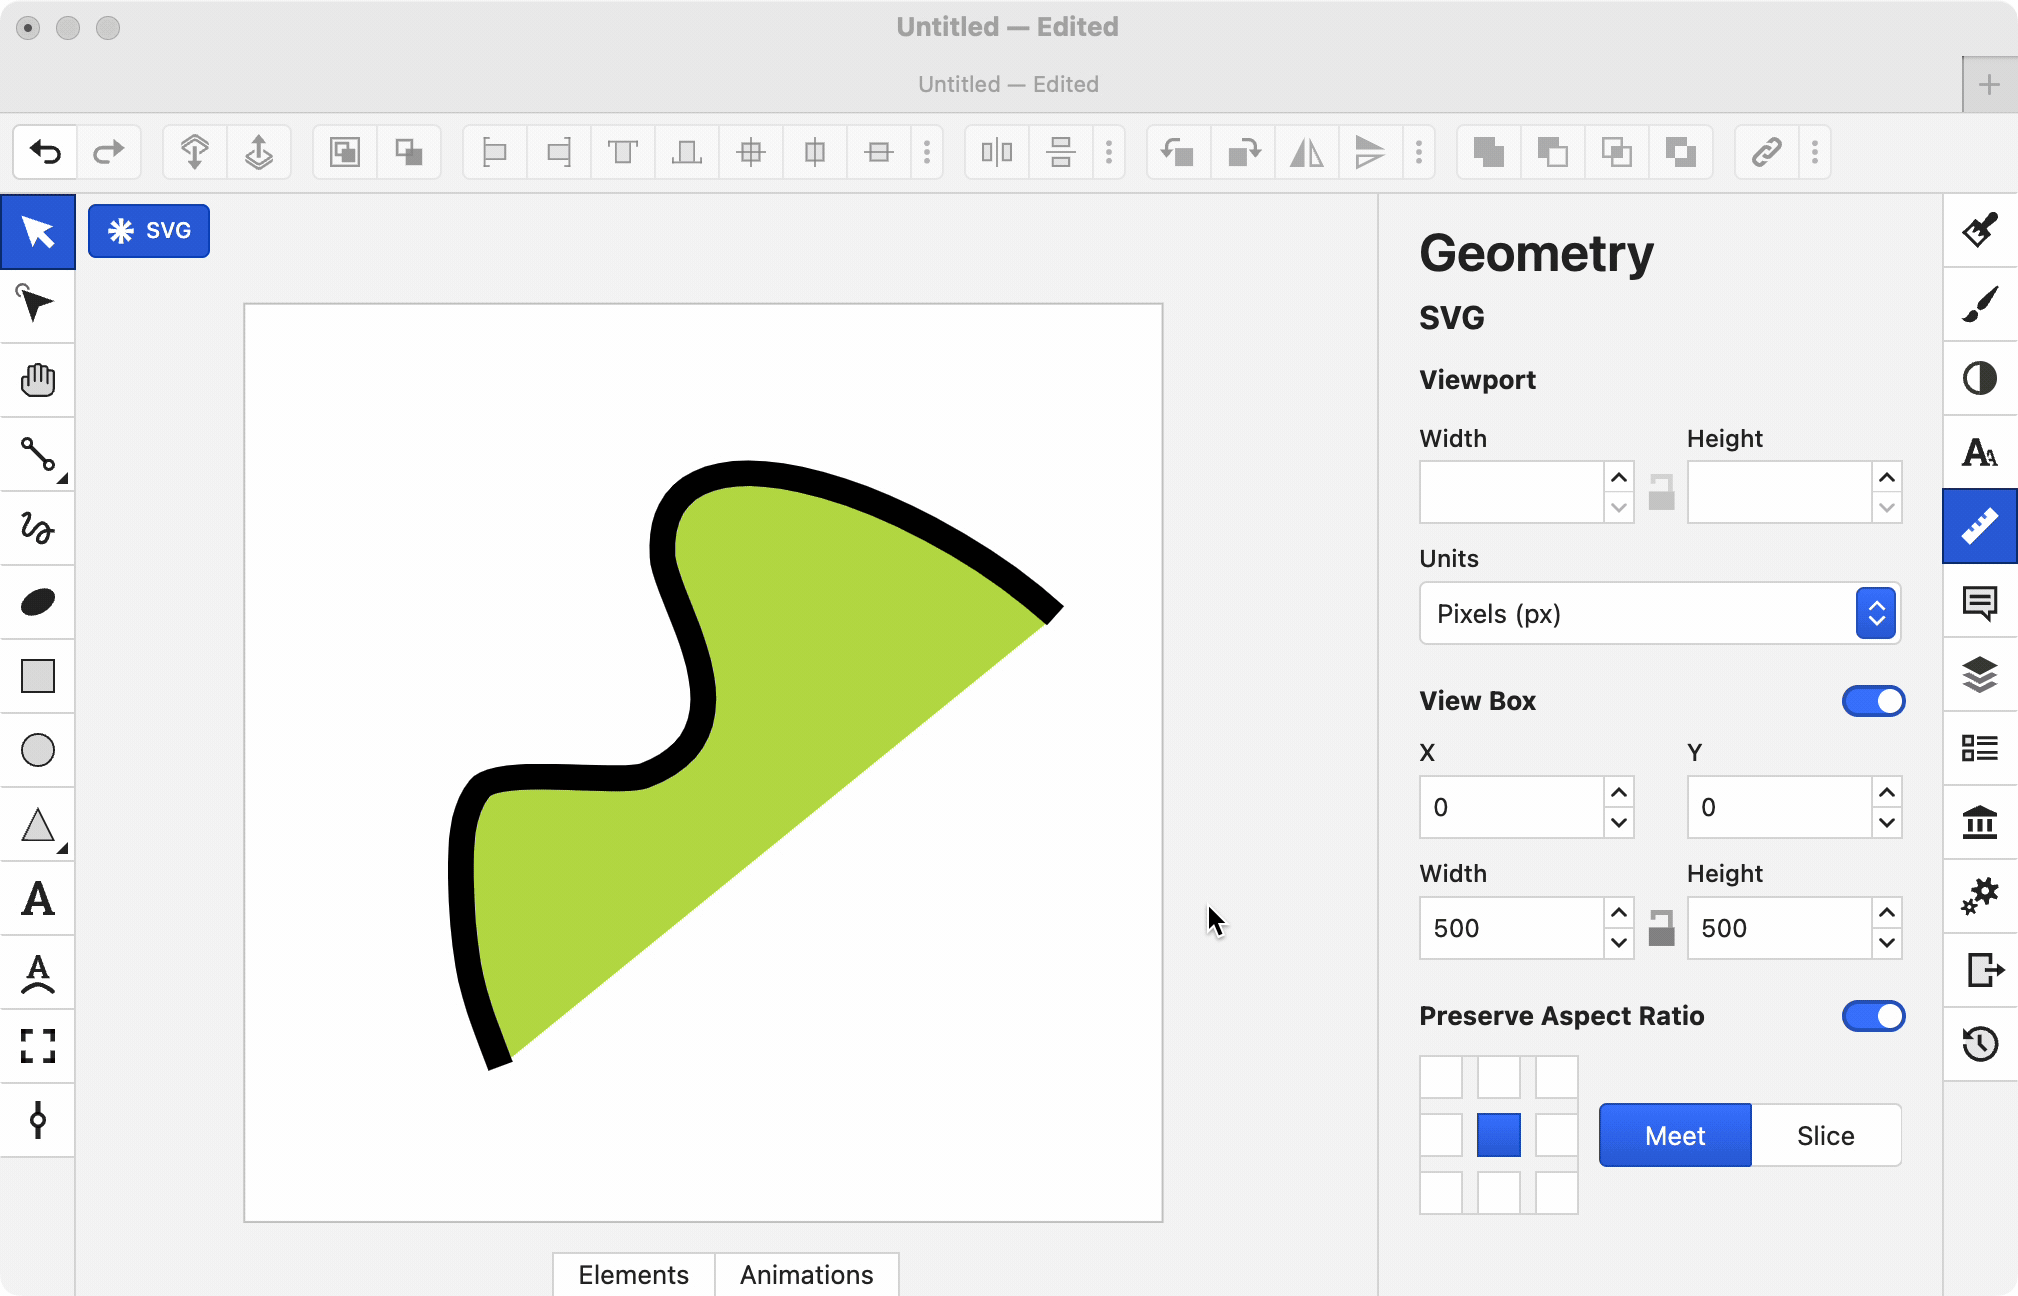Click the Undo arrow button

[x=46, y=152]
